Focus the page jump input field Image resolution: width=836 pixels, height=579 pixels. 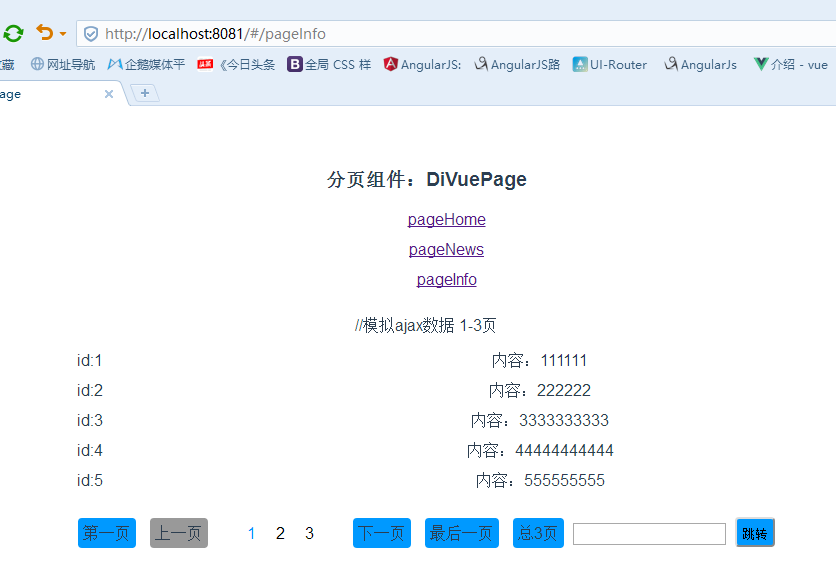click(x=649, y=534)
